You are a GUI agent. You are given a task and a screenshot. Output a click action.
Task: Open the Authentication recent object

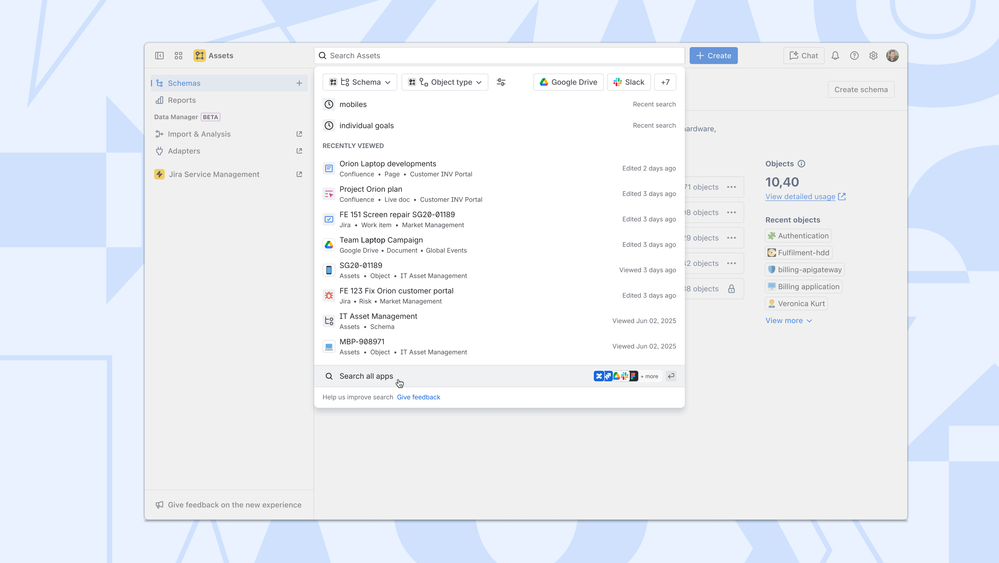pyautogui.click(x=798, y=236)
